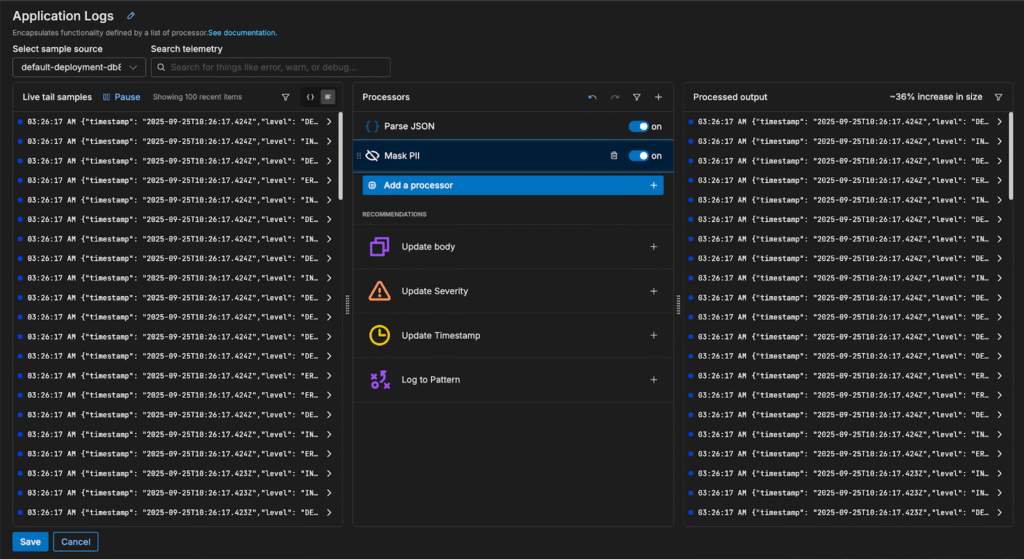Delete the Mask PII processor via trash icon
The image size is (1024, 559).
point(614,156)
